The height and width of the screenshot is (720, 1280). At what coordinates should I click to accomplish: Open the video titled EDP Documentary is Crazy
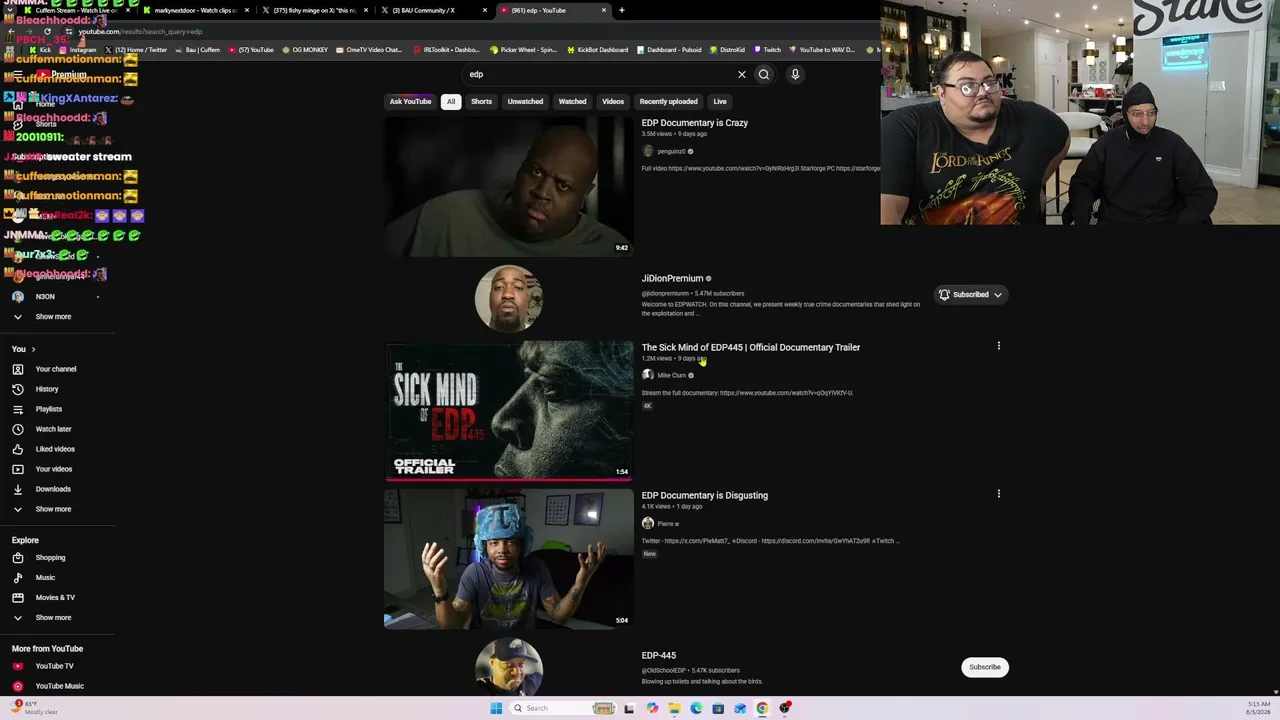pyautogui.click(x=695, y=123)
